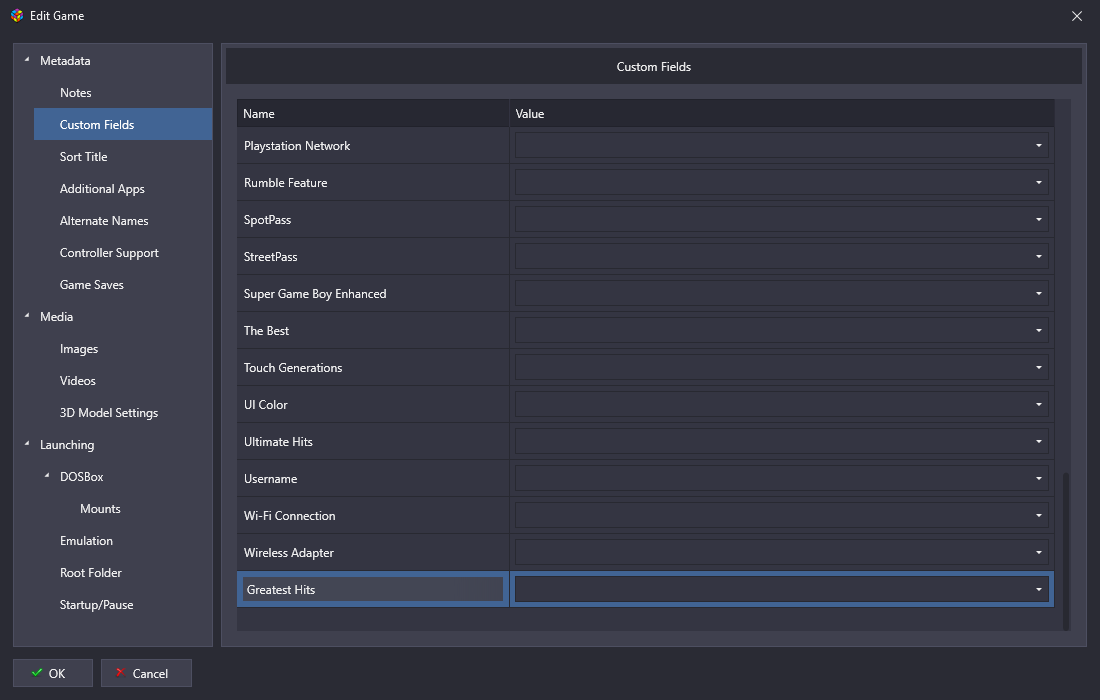This screenshot has height=700, width=1100.
Task: Select the DOSBox tree item
Action: click(x=81, y=476)
